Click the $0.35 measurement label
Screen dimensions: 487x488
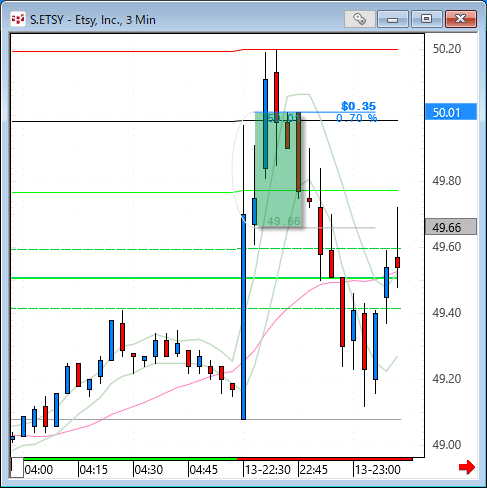pyautogui.click(x=358, y=106)
